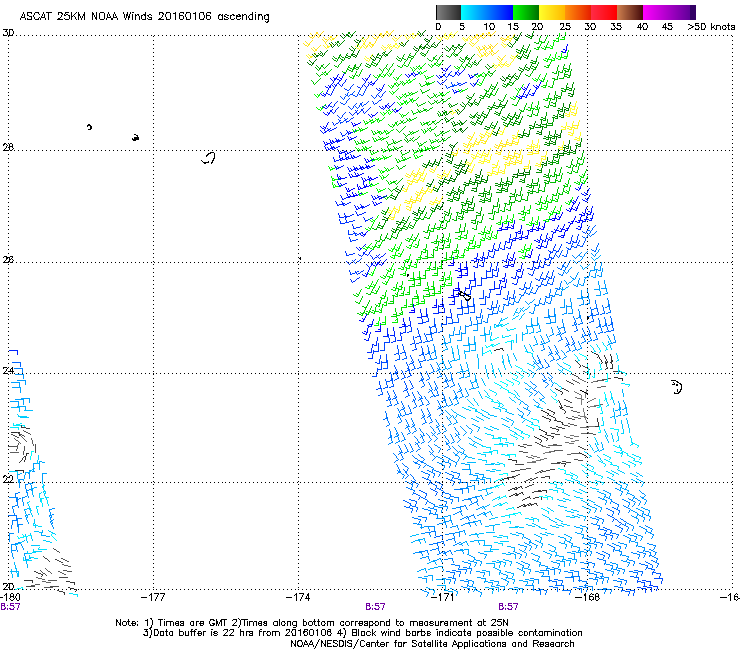The width and height of the screenshot is (740, 650).
Task: Click the '45' label under the color scale
Action: (667, 27)
